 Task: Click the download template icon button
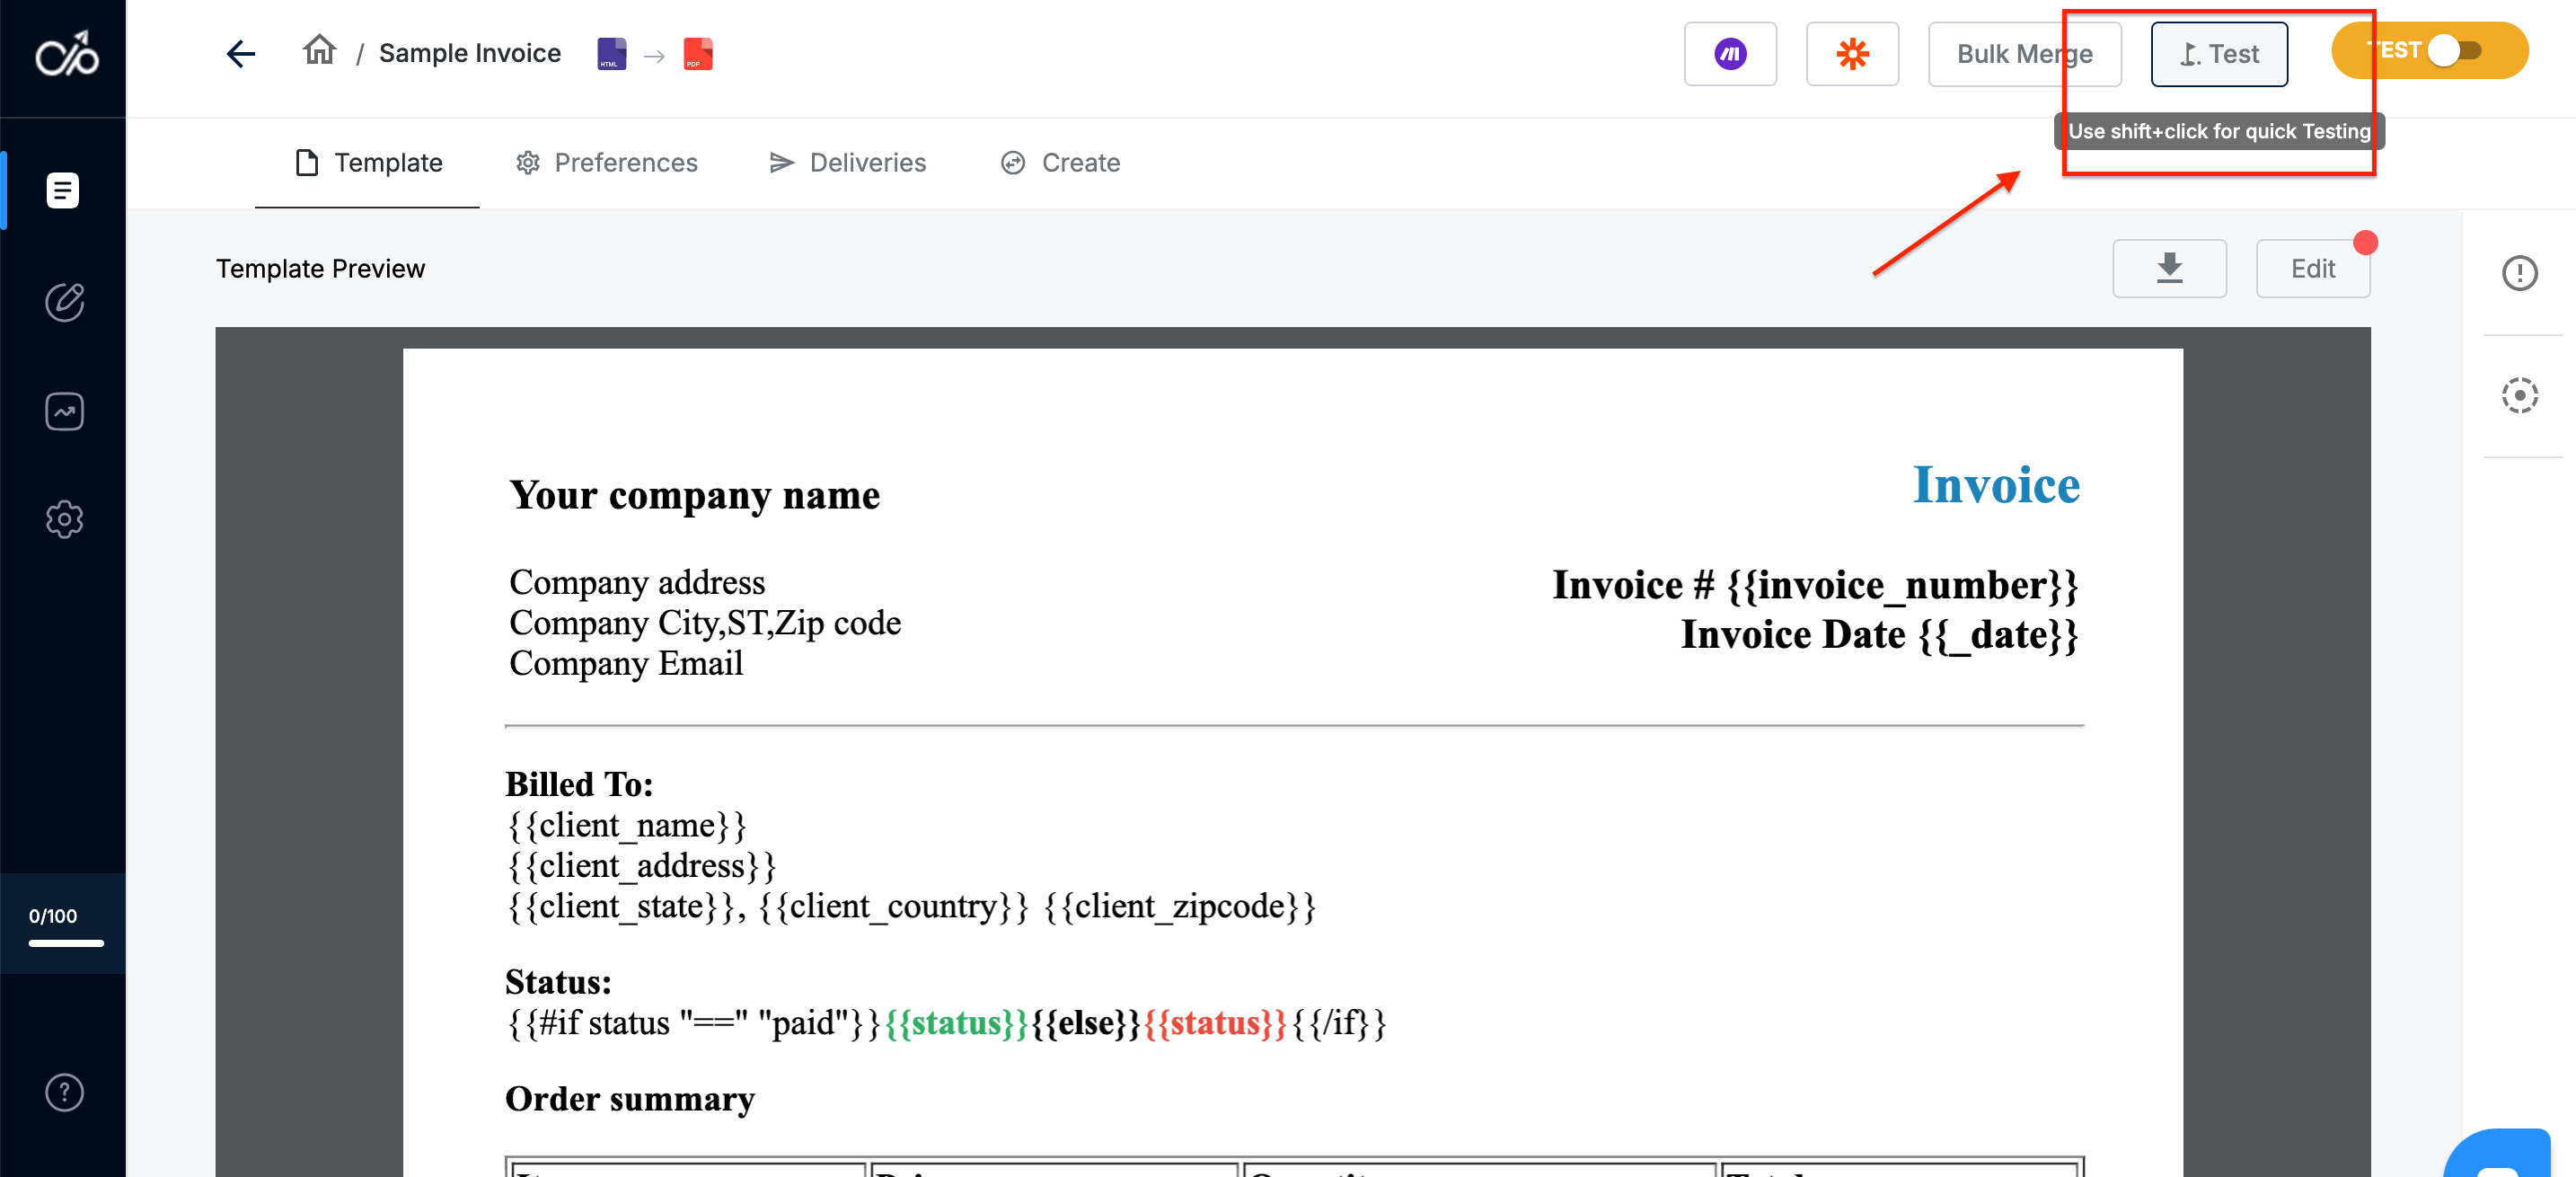(2168, 268)
